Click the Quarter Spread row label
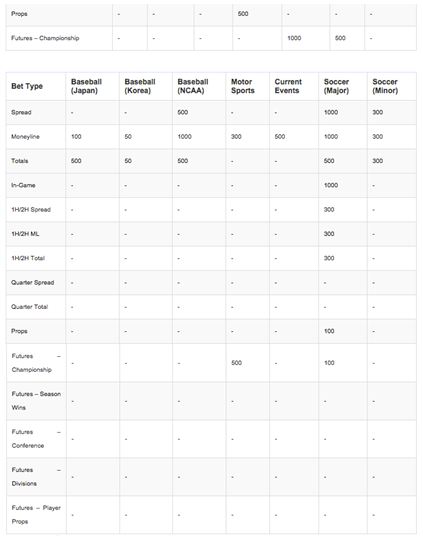Image resolution: width=423 pixels, height=541 pixels. tap(32, 282)
